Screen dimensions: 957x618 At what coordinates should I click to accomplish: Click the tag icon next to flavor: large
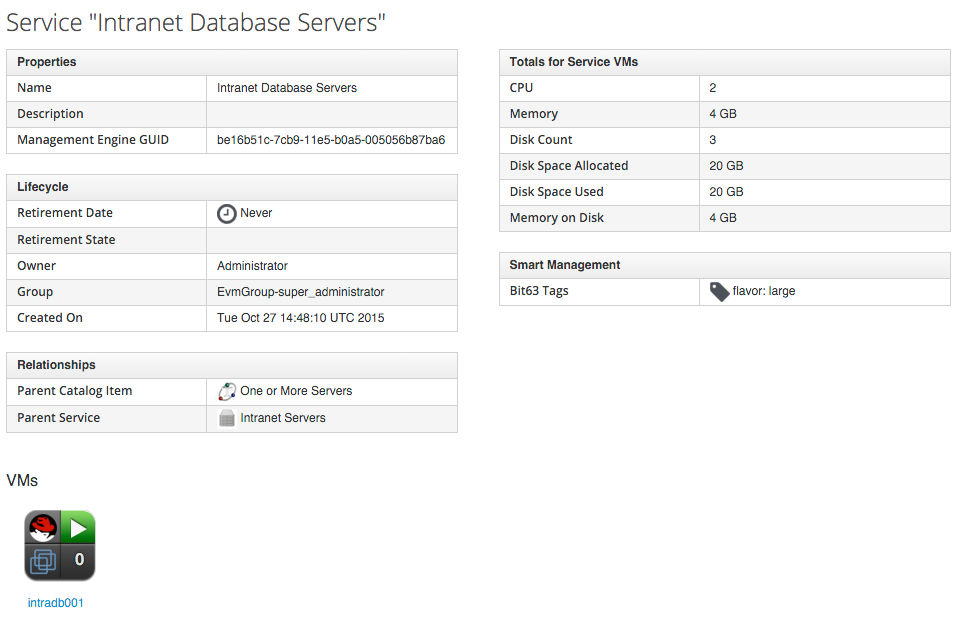(719, 292)
